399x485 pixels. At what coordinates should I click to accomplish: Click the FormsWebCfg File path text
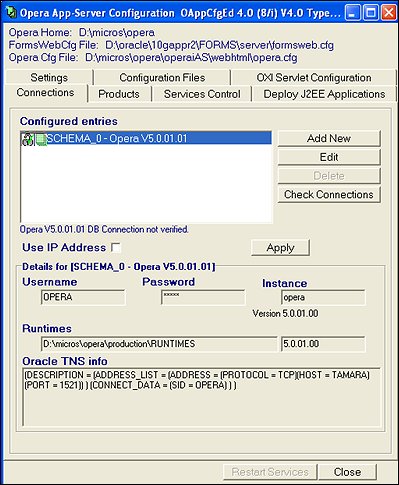(219, 45)
